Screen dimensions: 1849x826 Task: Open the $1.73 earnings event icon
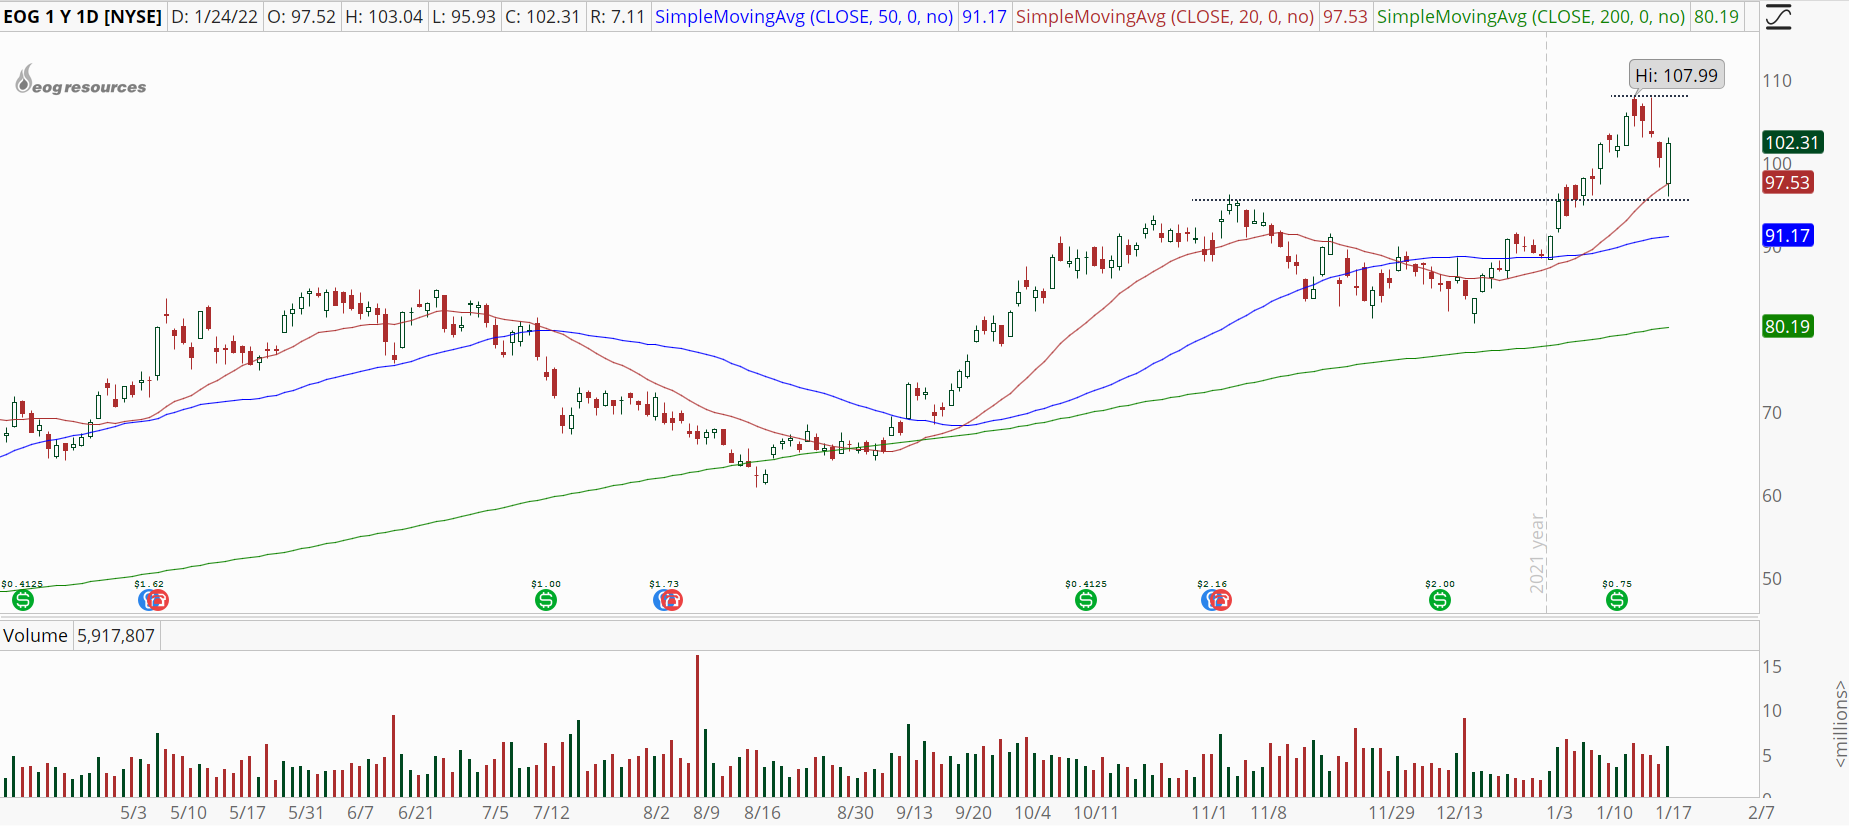pyautogui.click(x=668, y=600)
